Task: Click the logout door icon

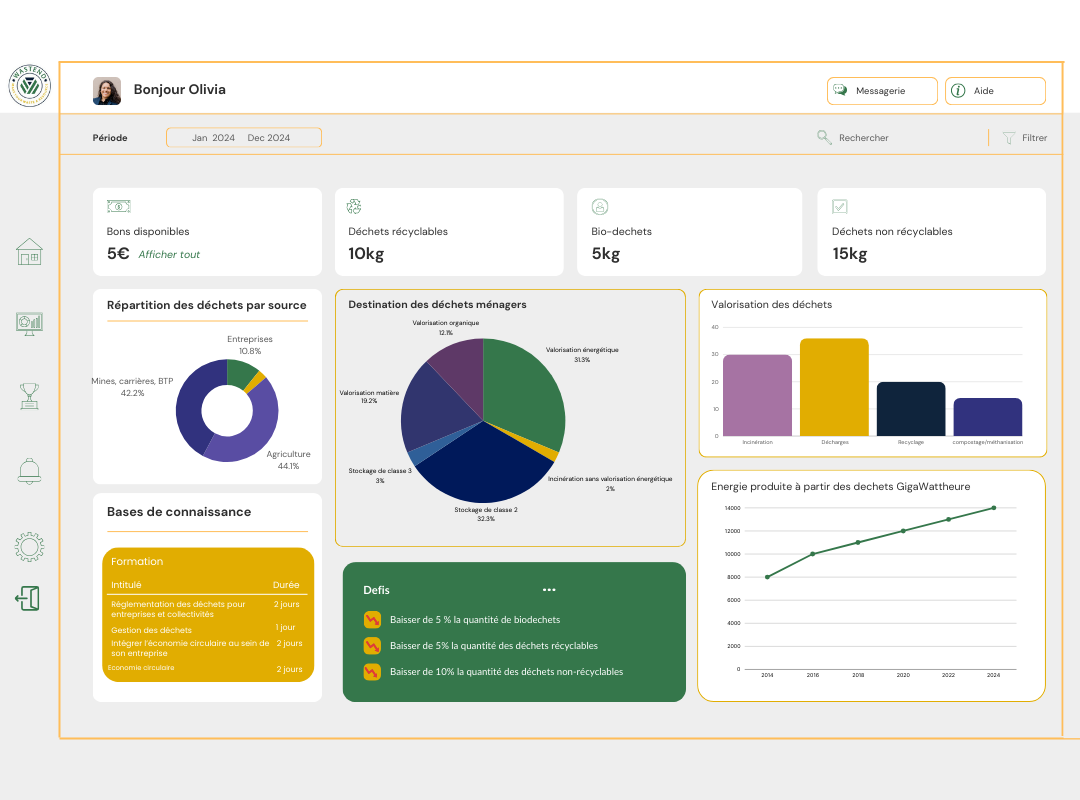Action: [x=28, y=599]
